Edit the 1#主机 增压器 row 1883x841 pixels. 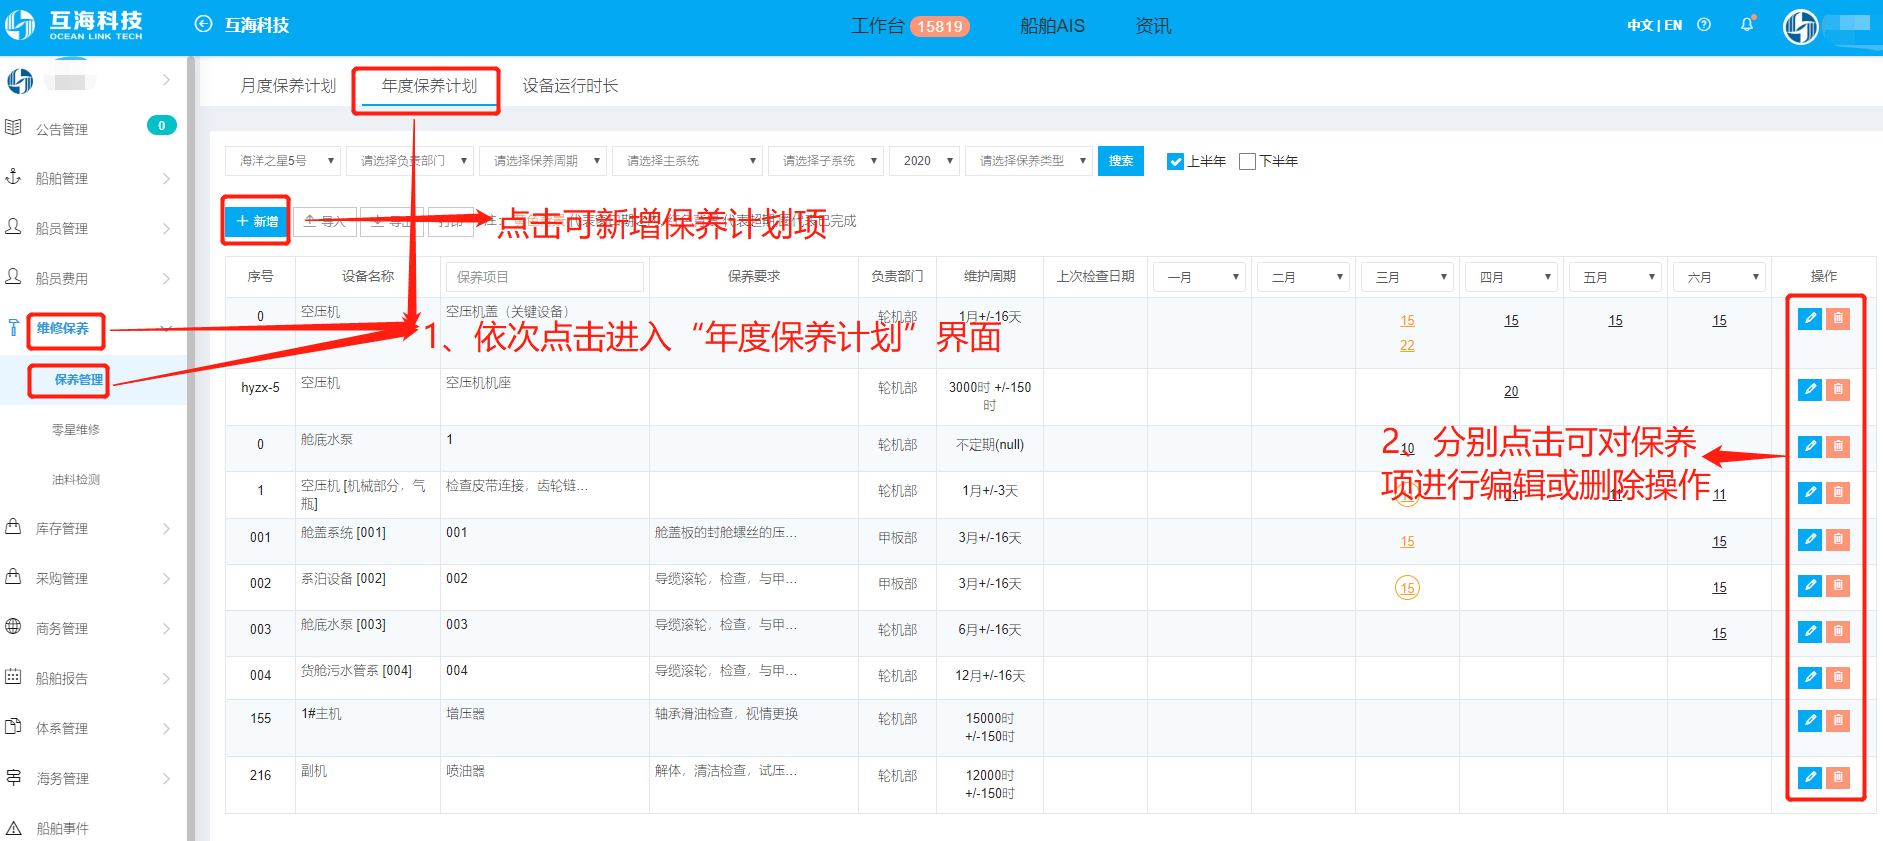click(1810, 720)
